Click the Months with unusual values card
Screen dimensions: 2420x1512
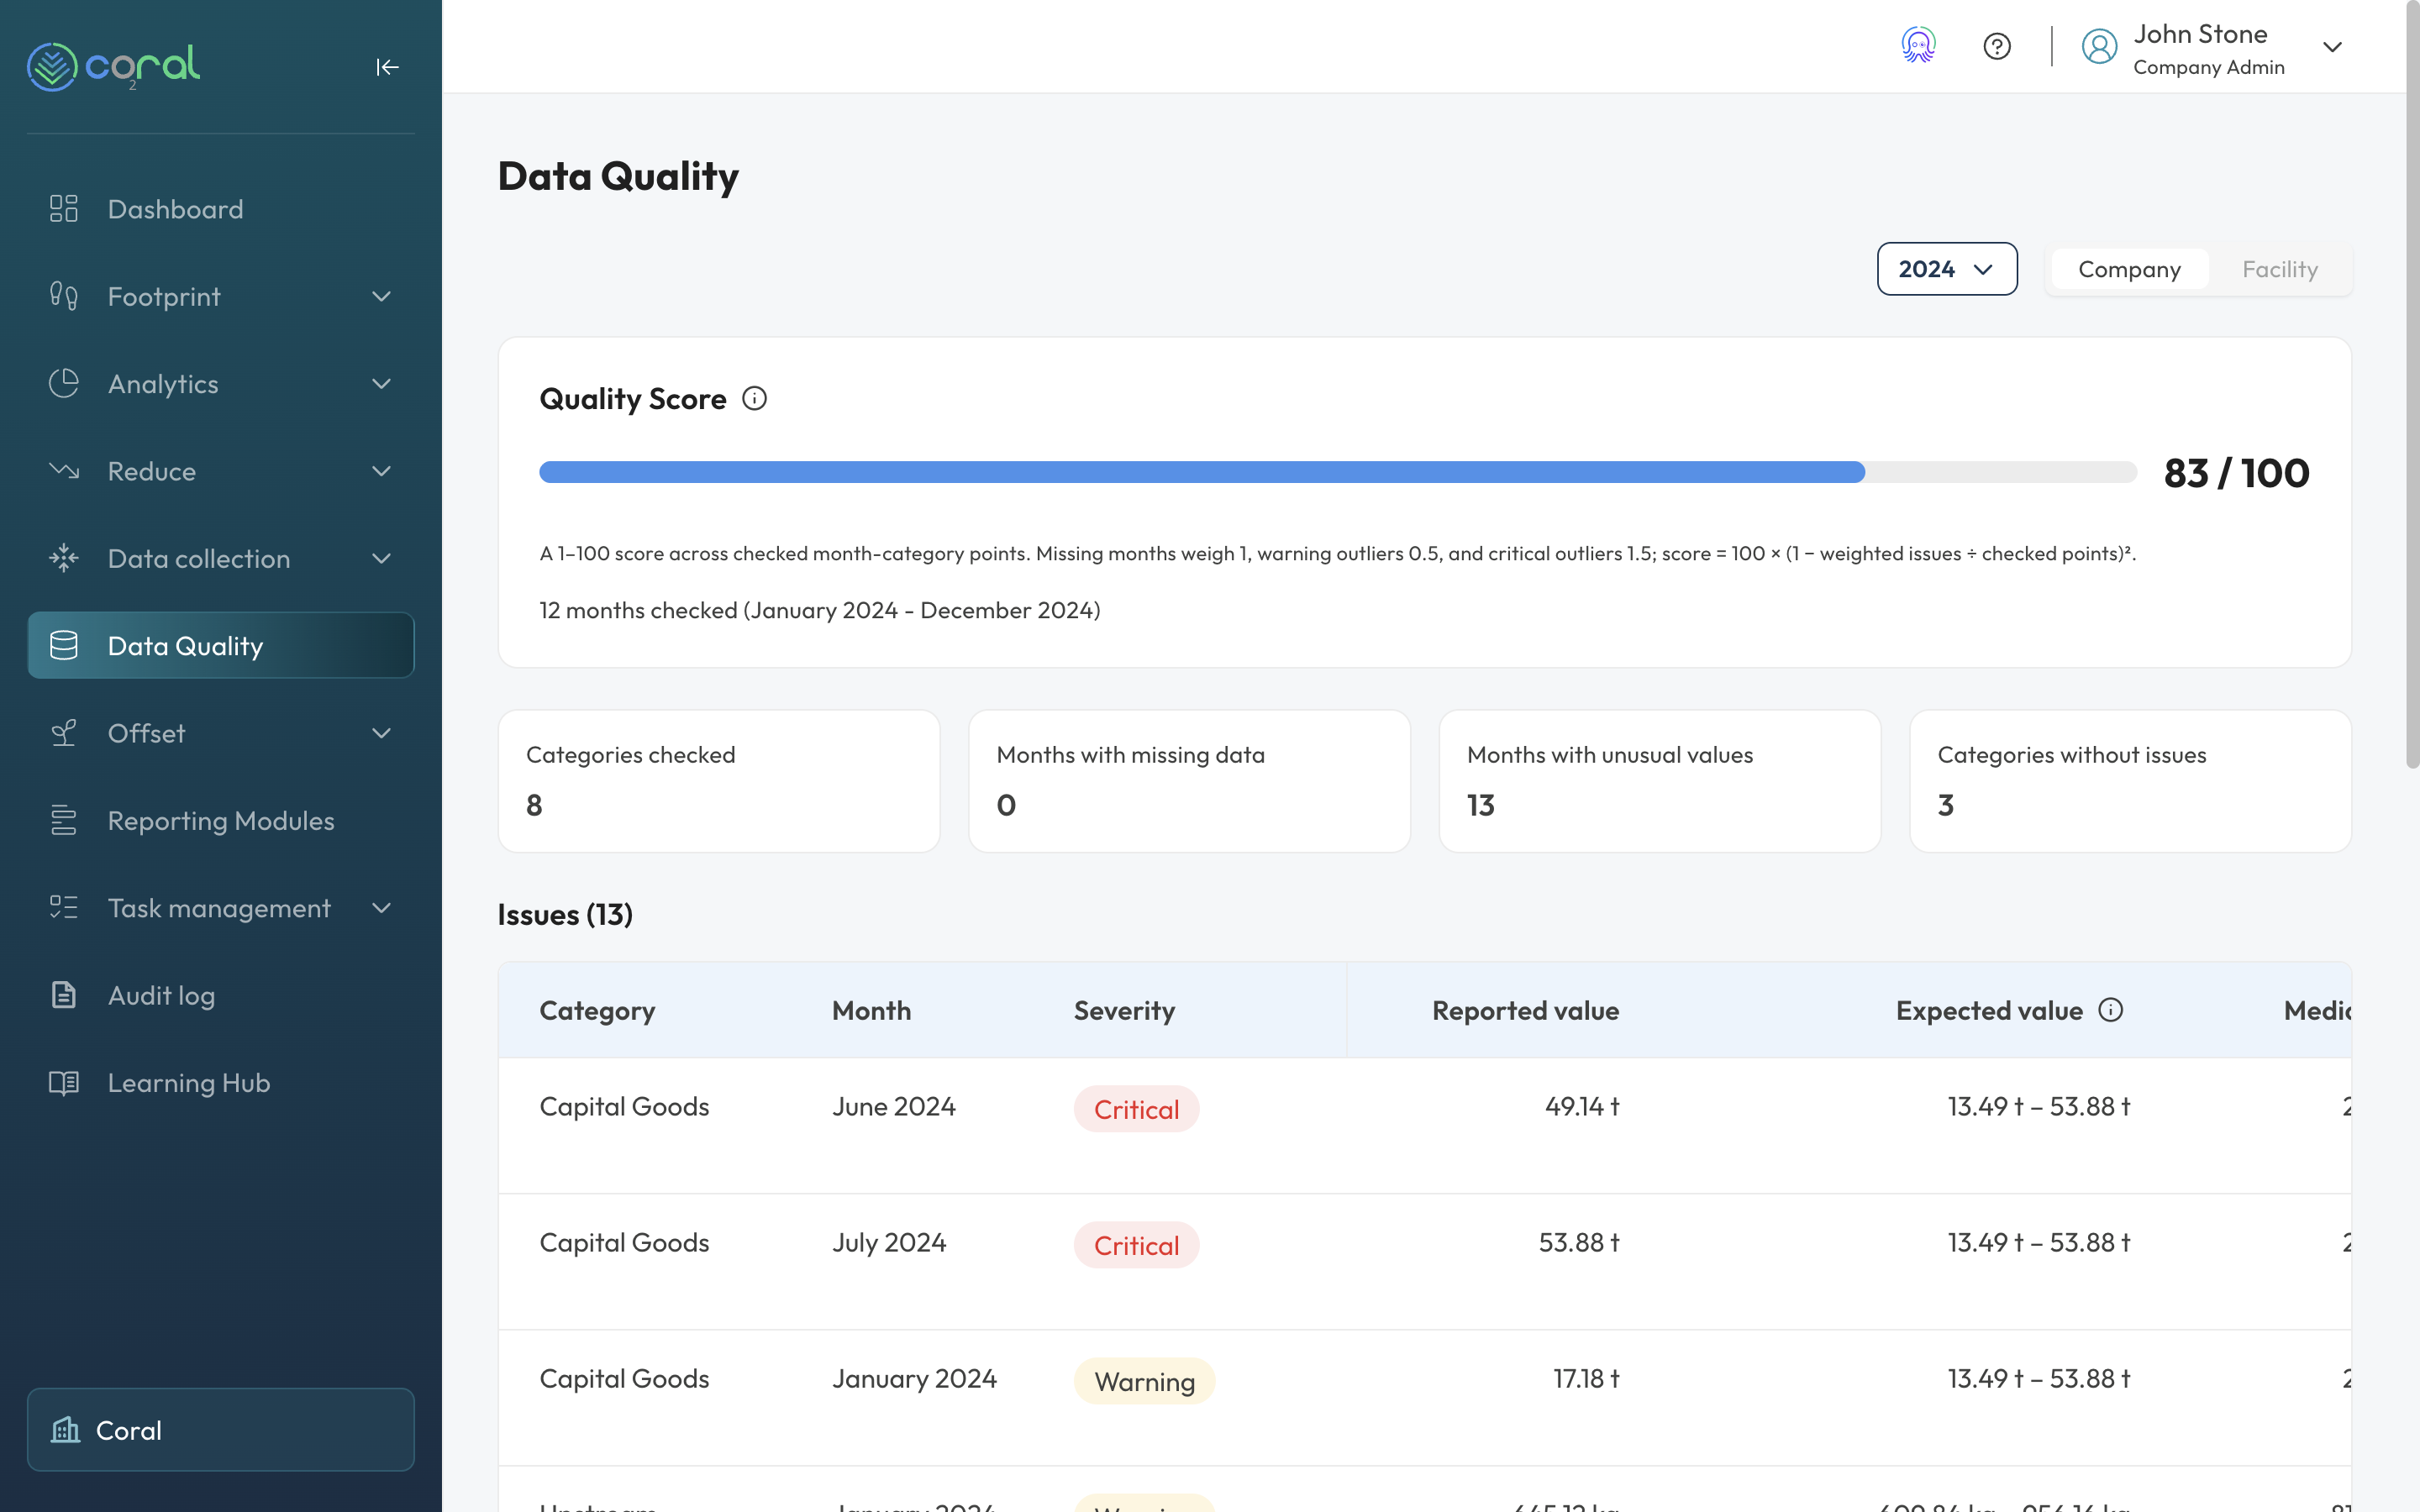(x=1660, y=781)
